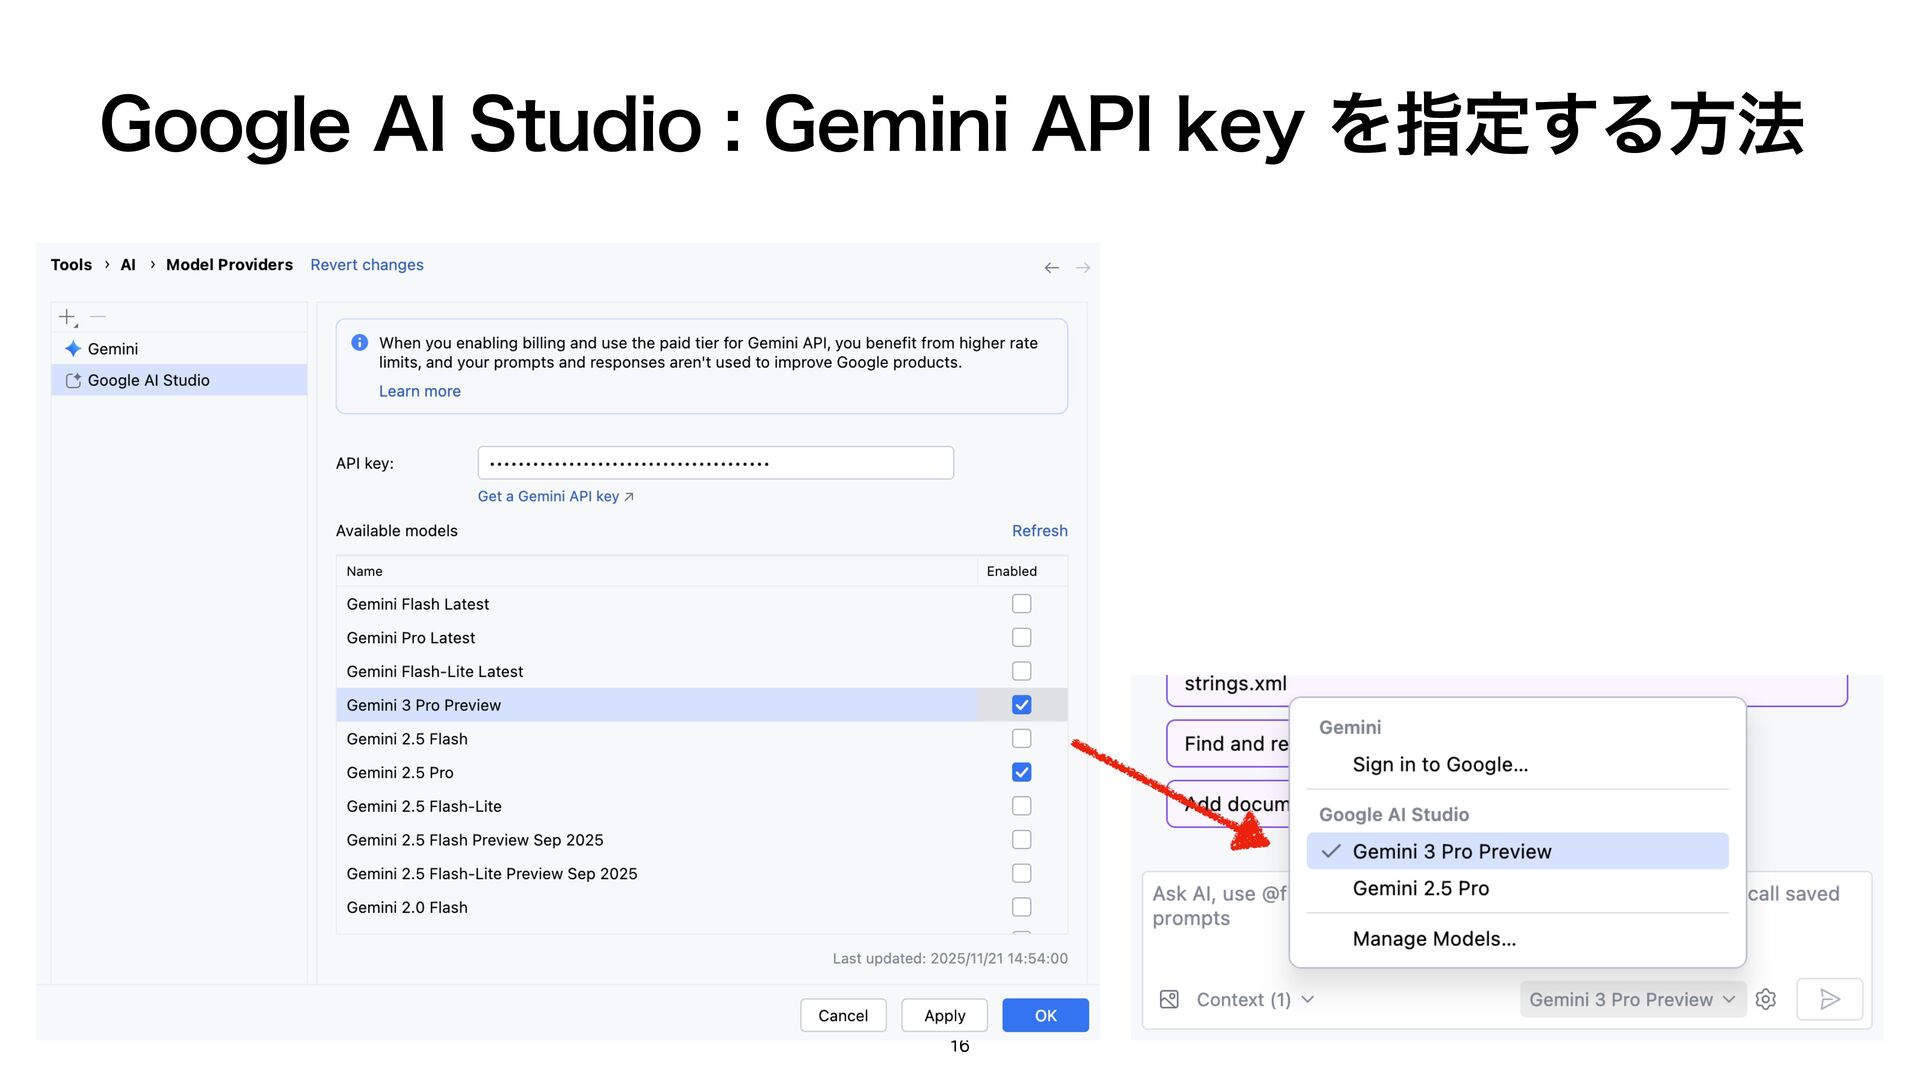
Task: Click the Refresh models link
Action: 1039,531
